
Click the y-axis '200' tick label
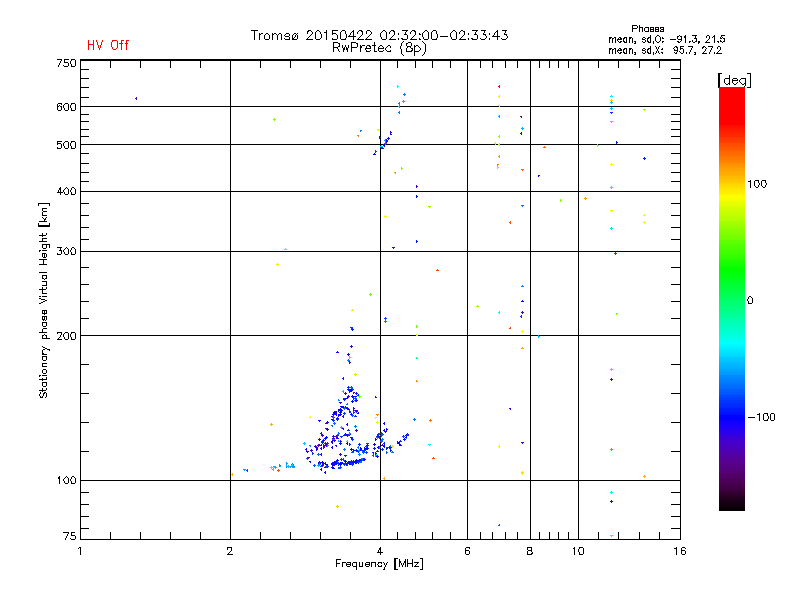(x=66, y=336)
